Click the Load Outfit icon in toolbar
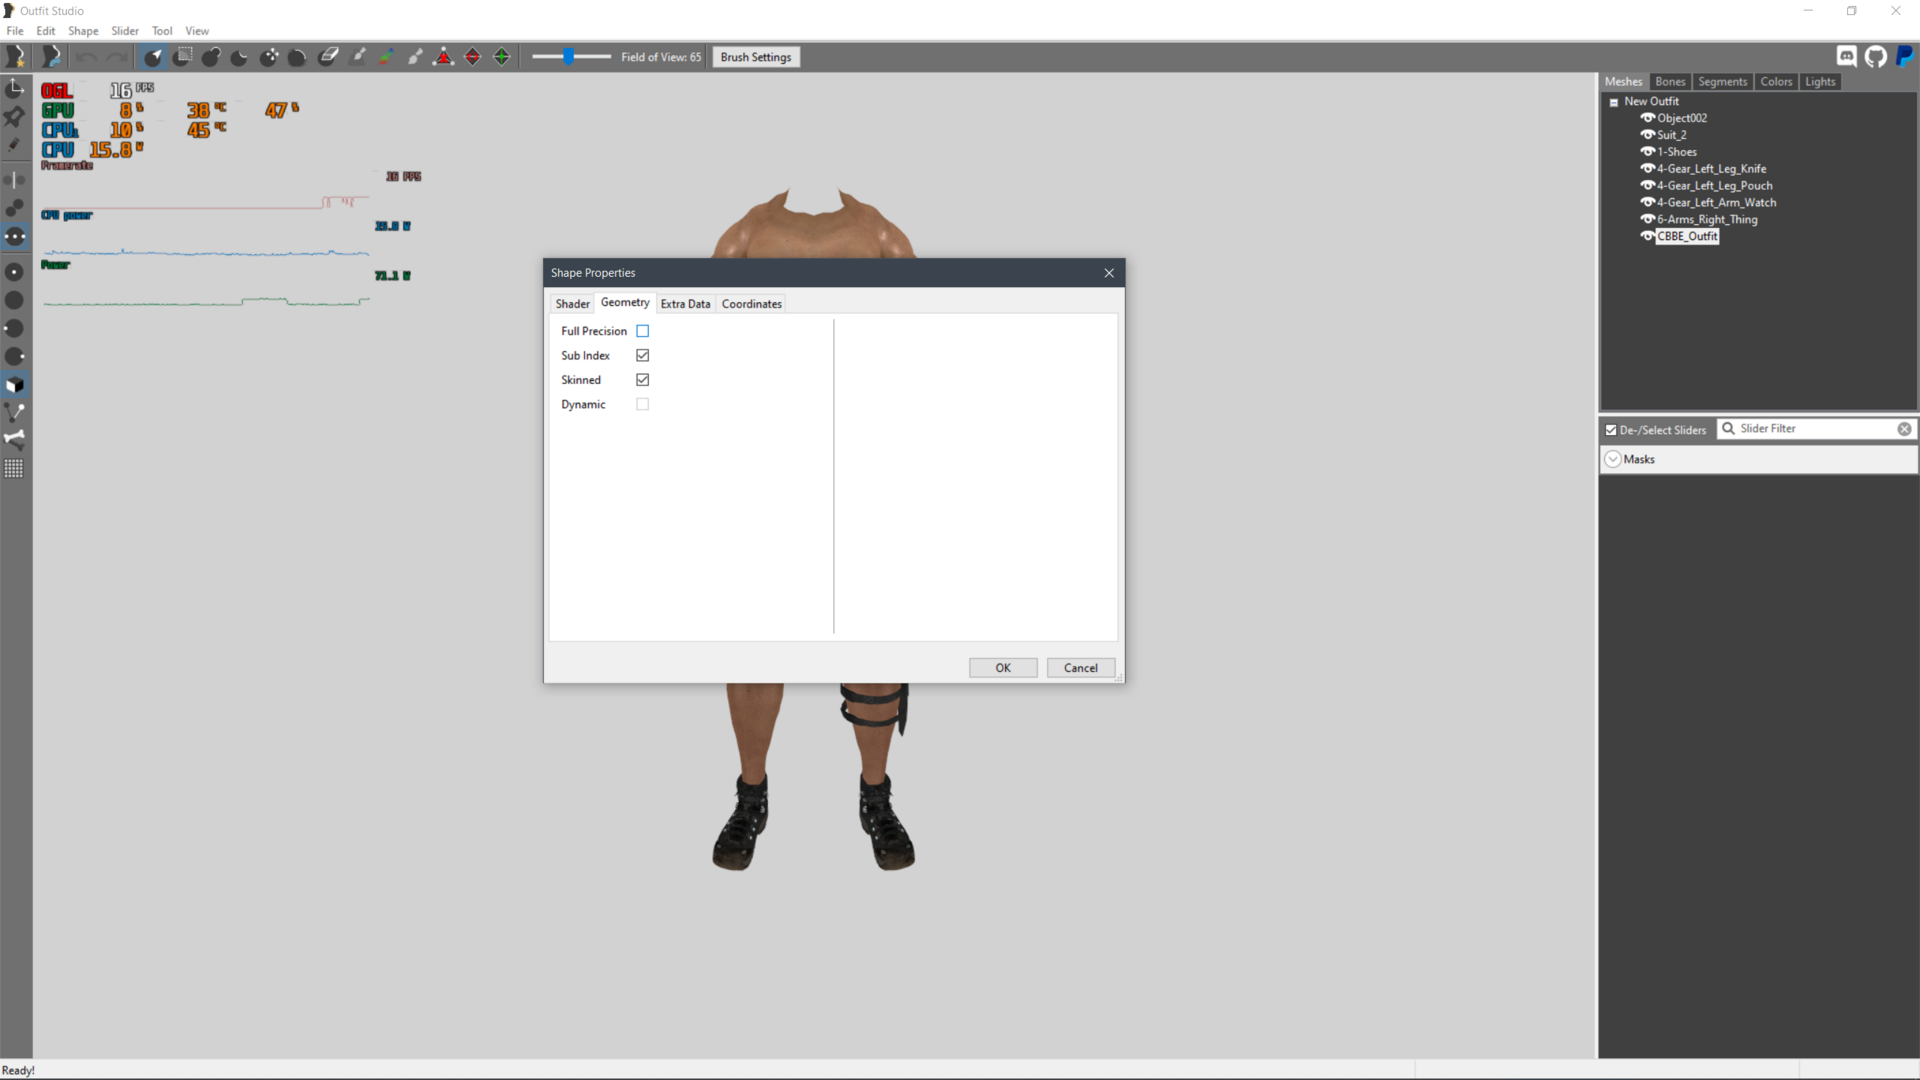Image resolution: width=1920 pixels, height=1080 pixels. [51, 57]
